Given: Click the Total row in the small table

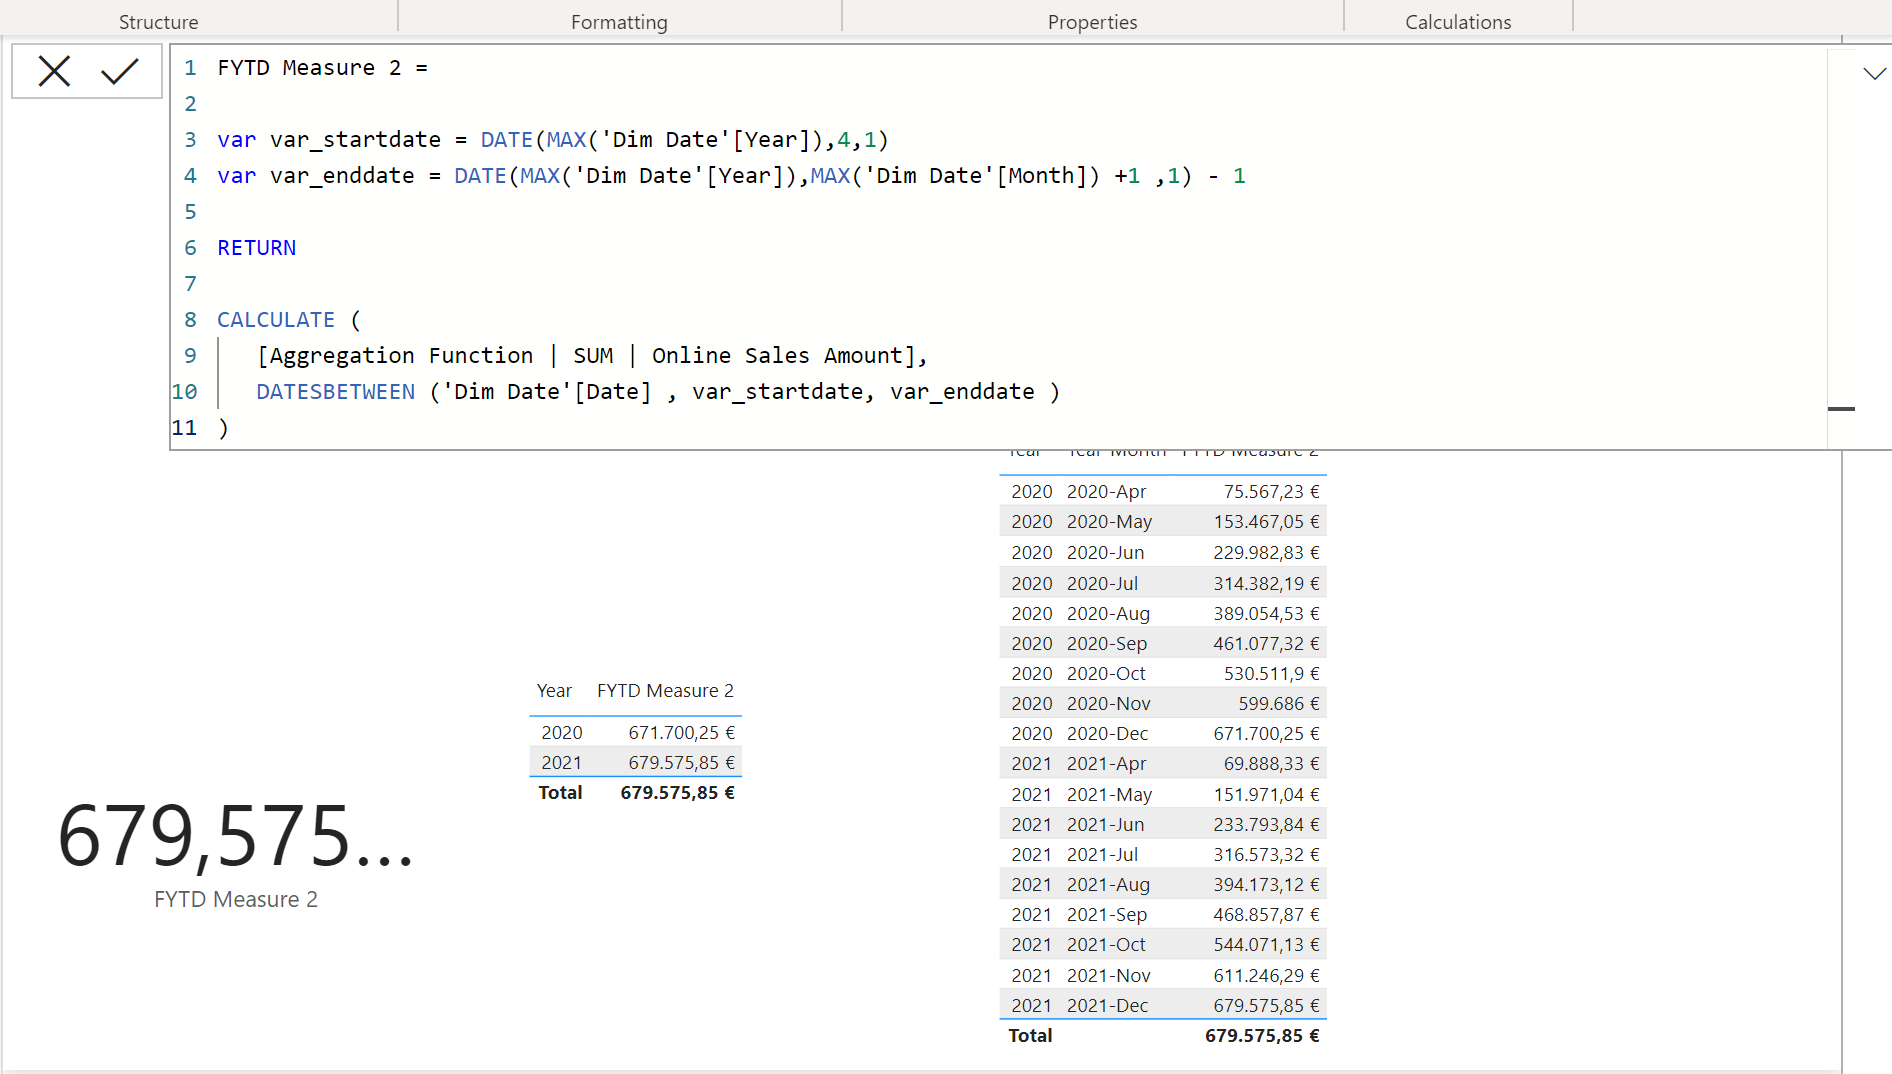Looking at the screenshot, I should (x=636, y=793).
